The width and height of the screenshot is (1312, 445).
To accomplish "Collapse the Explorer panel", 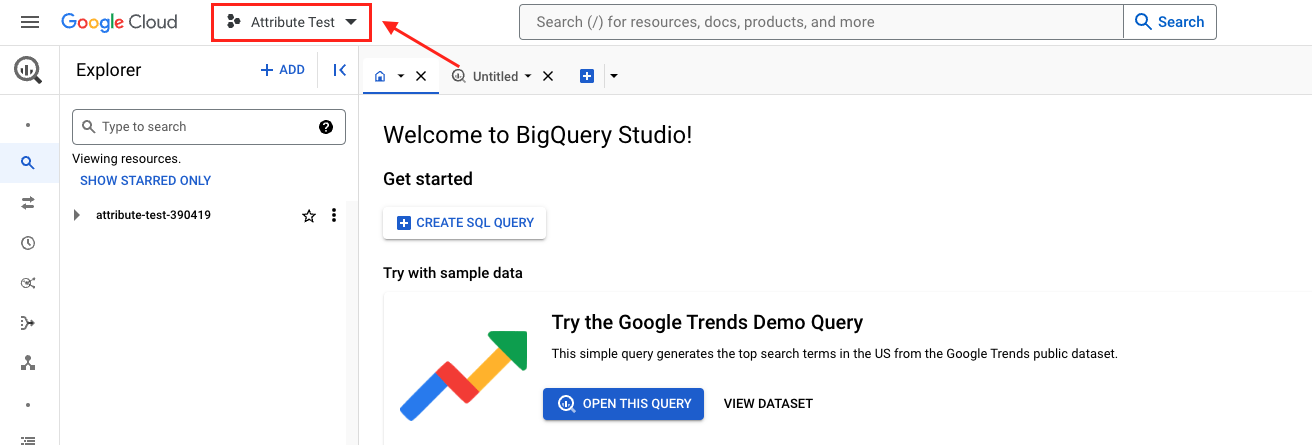I will 339,70.
